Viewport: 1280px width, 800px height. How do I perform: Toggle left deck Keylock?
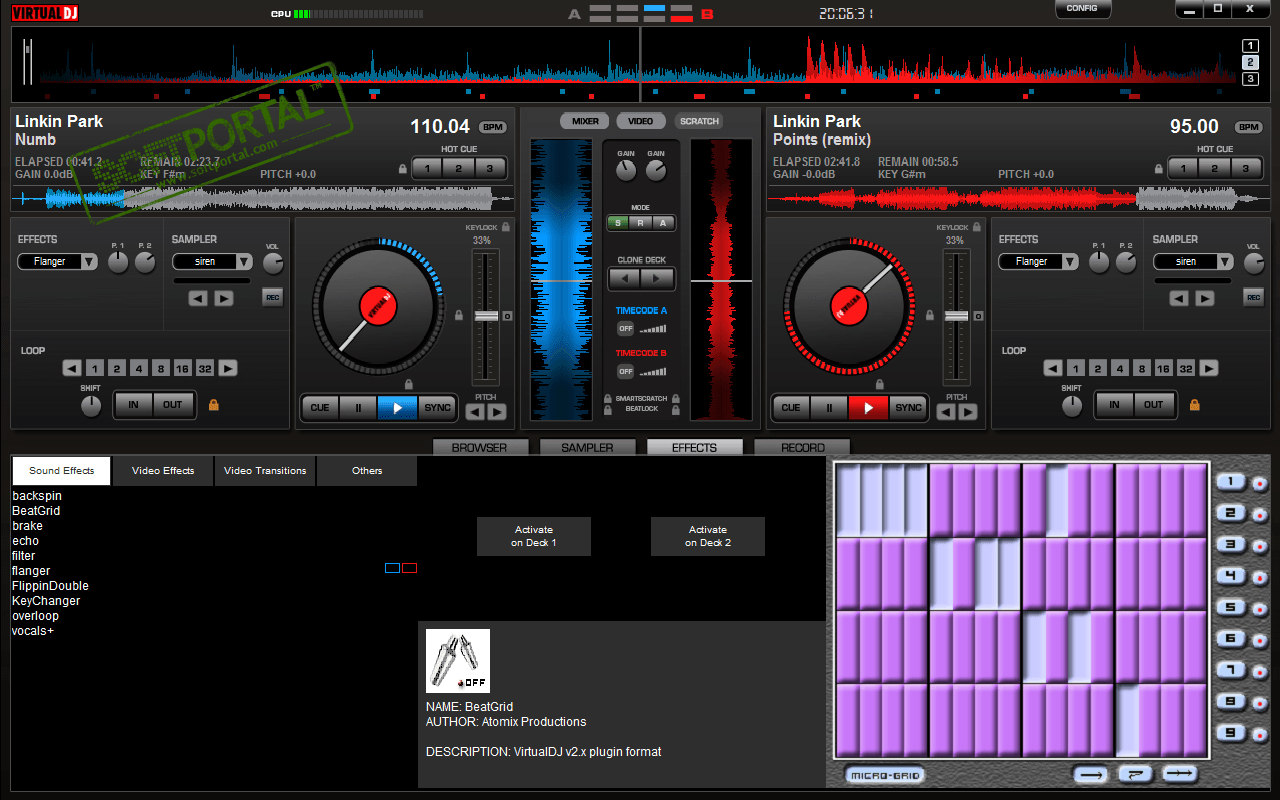506,228
